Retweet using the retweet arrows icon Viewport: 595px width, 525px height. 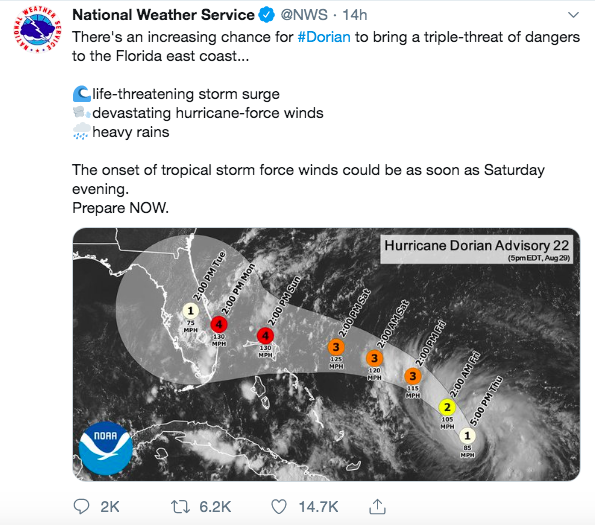[x=180, y=507]
